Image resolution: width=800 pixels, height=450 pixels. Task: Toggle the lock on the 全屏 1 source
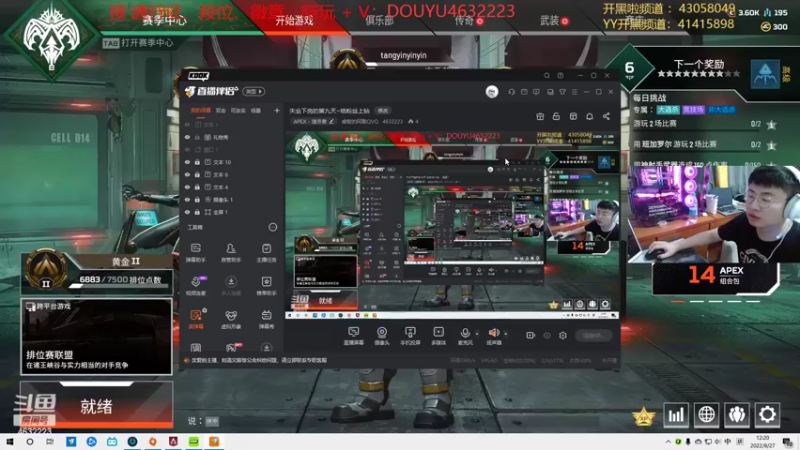pos(197,212)
